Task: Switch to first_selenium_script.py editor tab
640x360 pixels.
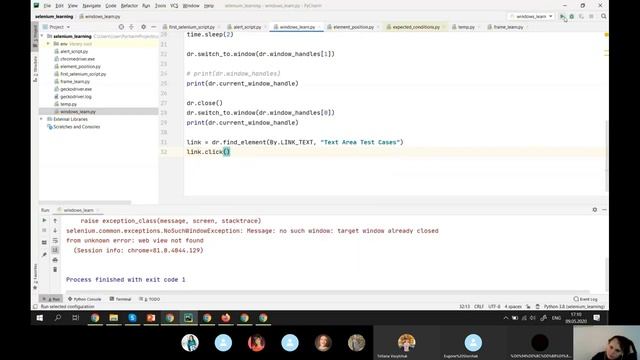Action: coord(191,27)
